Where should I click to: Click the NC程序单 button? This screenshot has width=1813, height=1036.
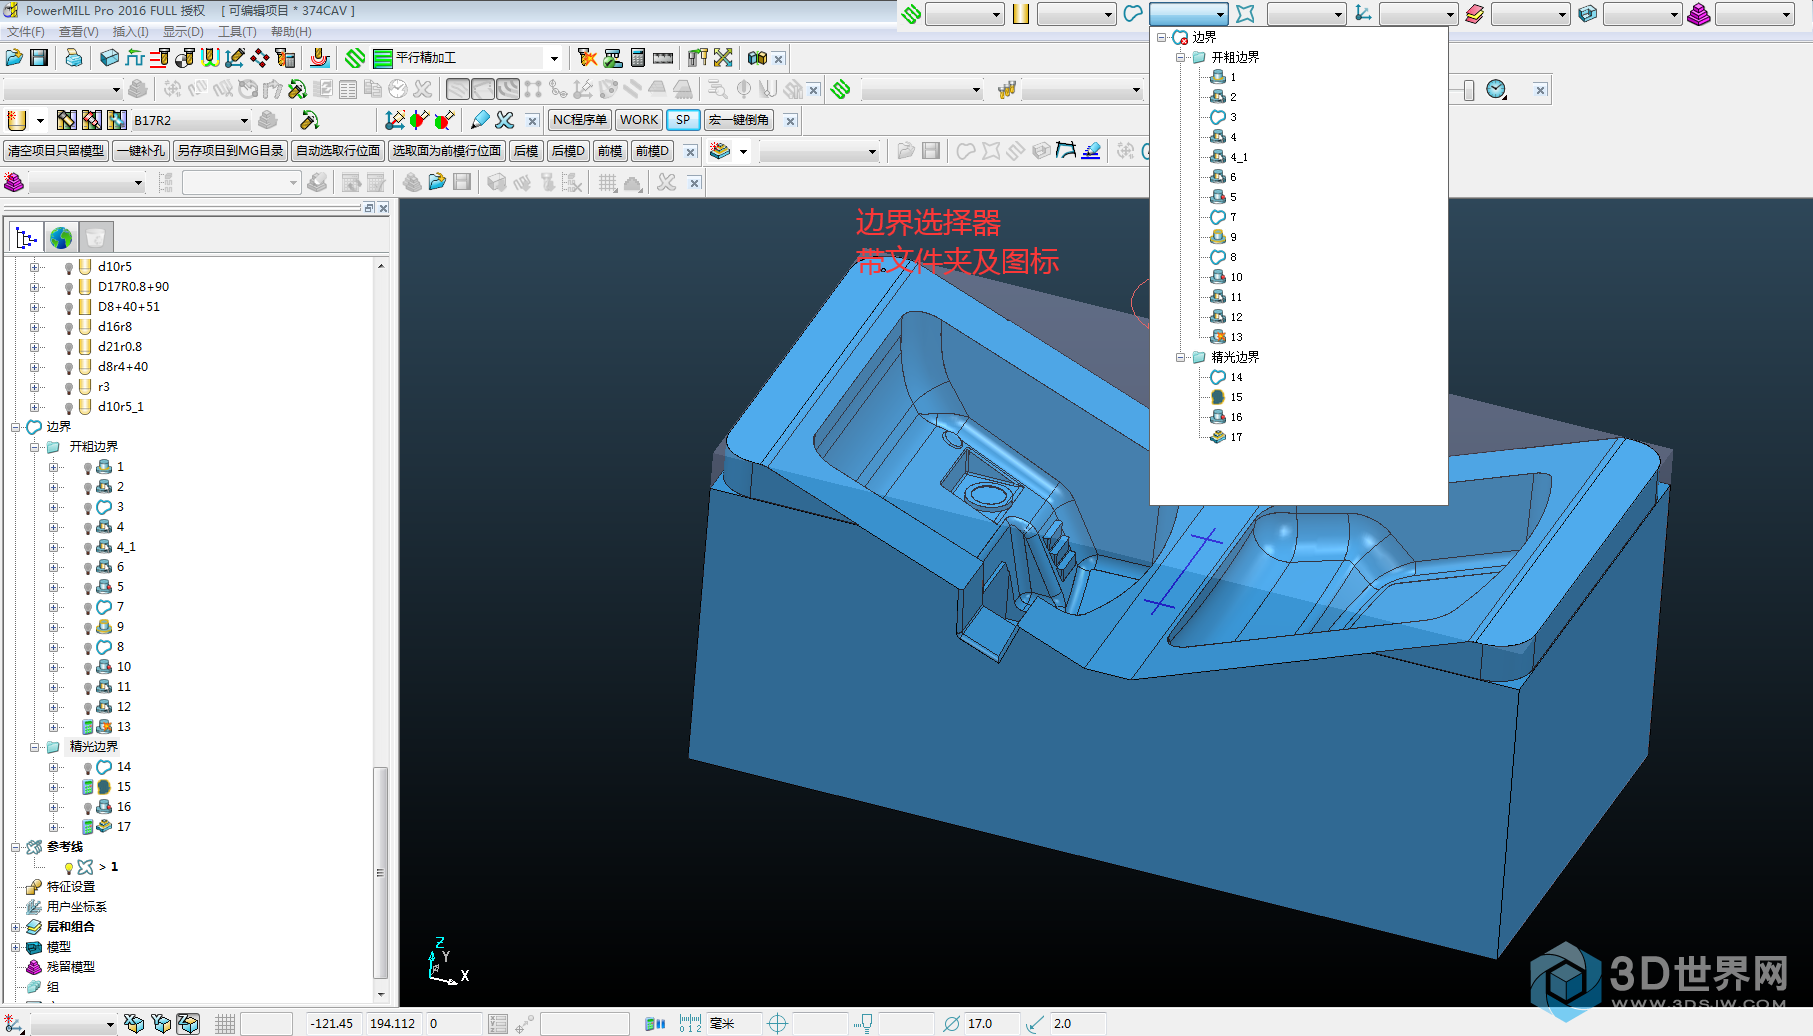pyautogui.click(x=580, y=120)
